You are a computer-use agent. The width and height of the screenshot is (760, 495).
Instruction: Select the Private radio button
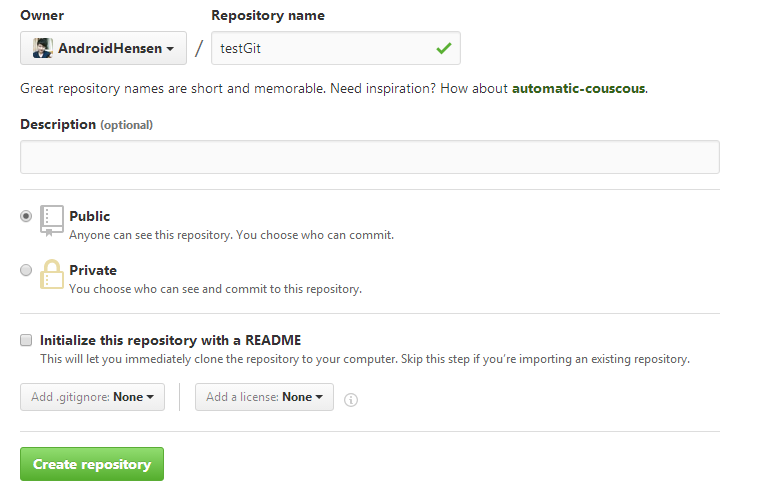tap(26, 270)
